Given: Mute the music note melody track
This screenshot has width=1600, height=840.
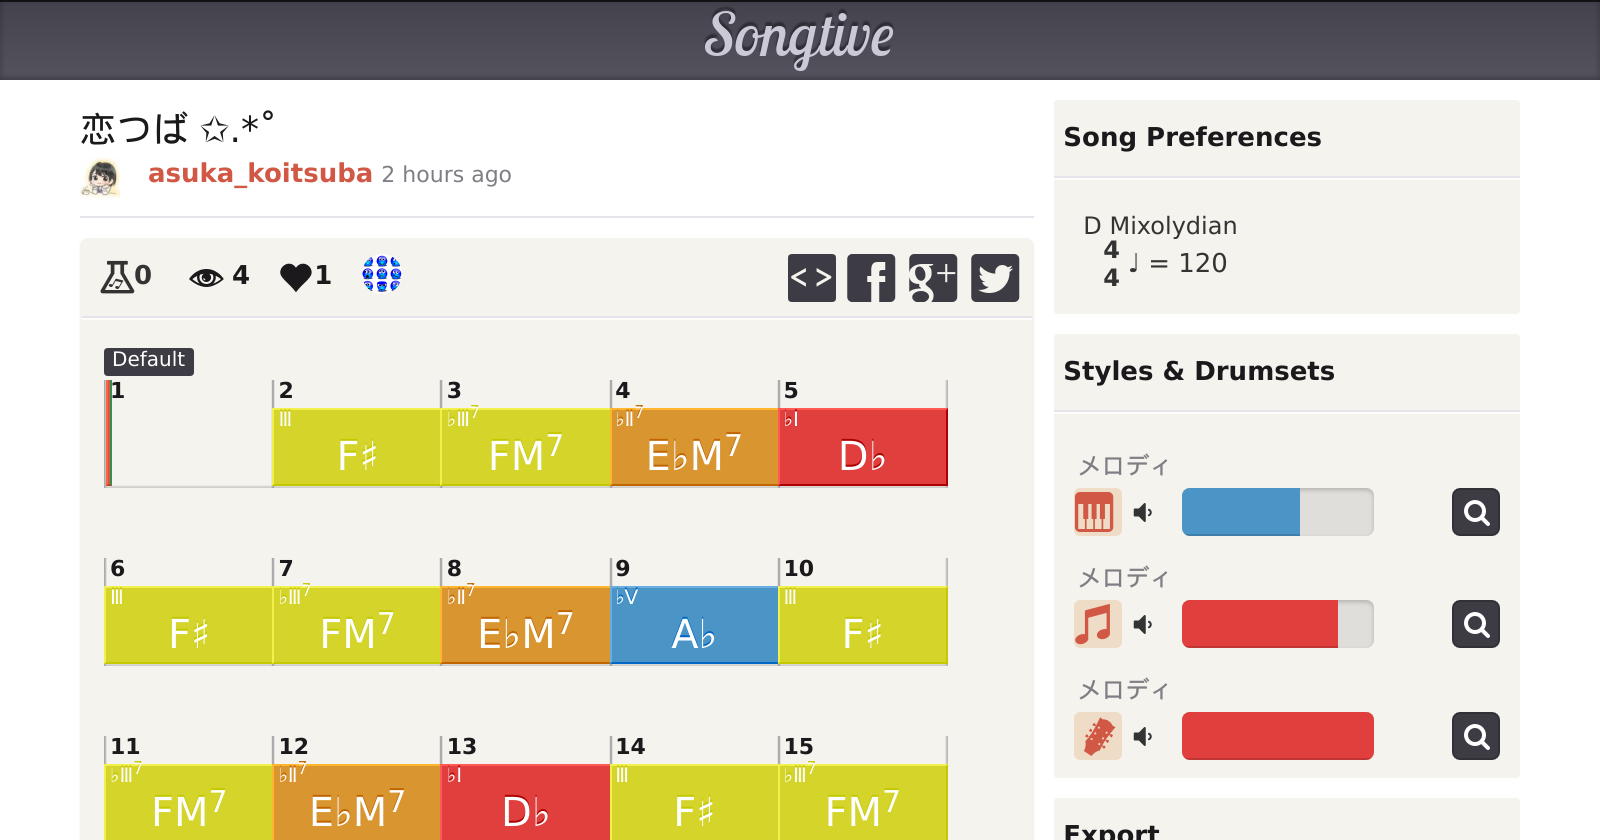Looking at the screenshot, I should pyautogui.click(x=1142, y=625).
